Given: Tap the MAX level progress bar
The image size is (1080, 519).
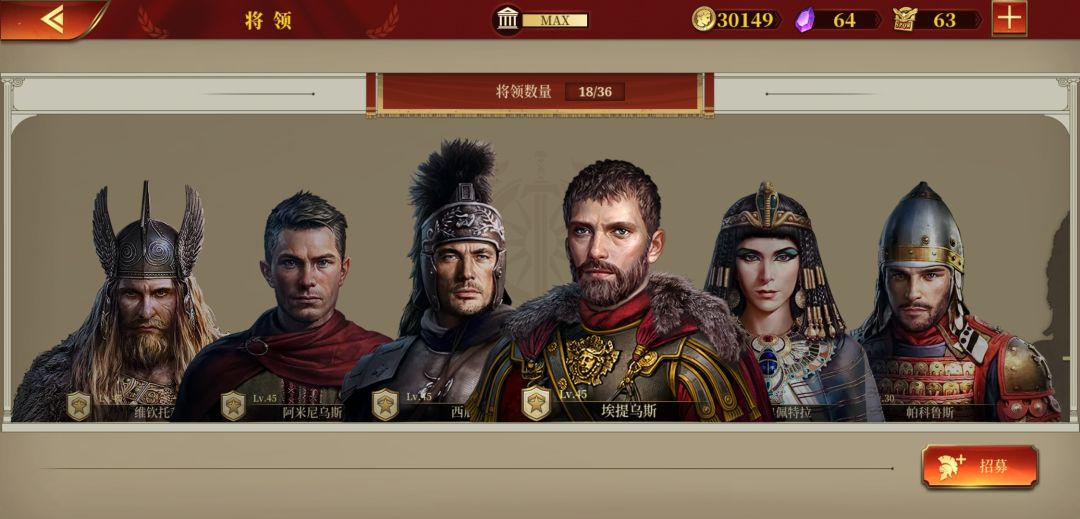Looking at the screenshot, I should [x=555, y=20].
